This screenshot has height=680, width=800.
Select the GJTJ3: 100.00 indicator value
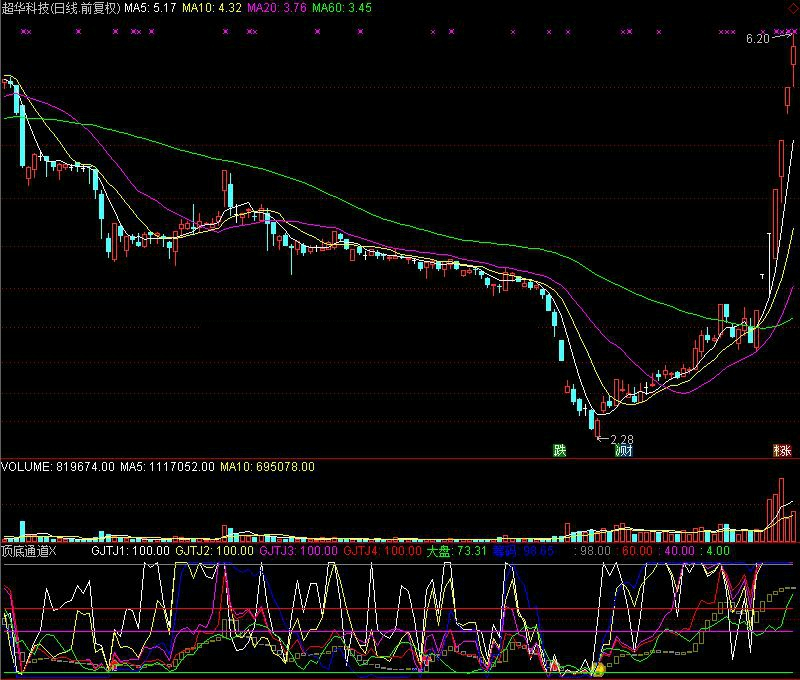(x=298, y=551)
